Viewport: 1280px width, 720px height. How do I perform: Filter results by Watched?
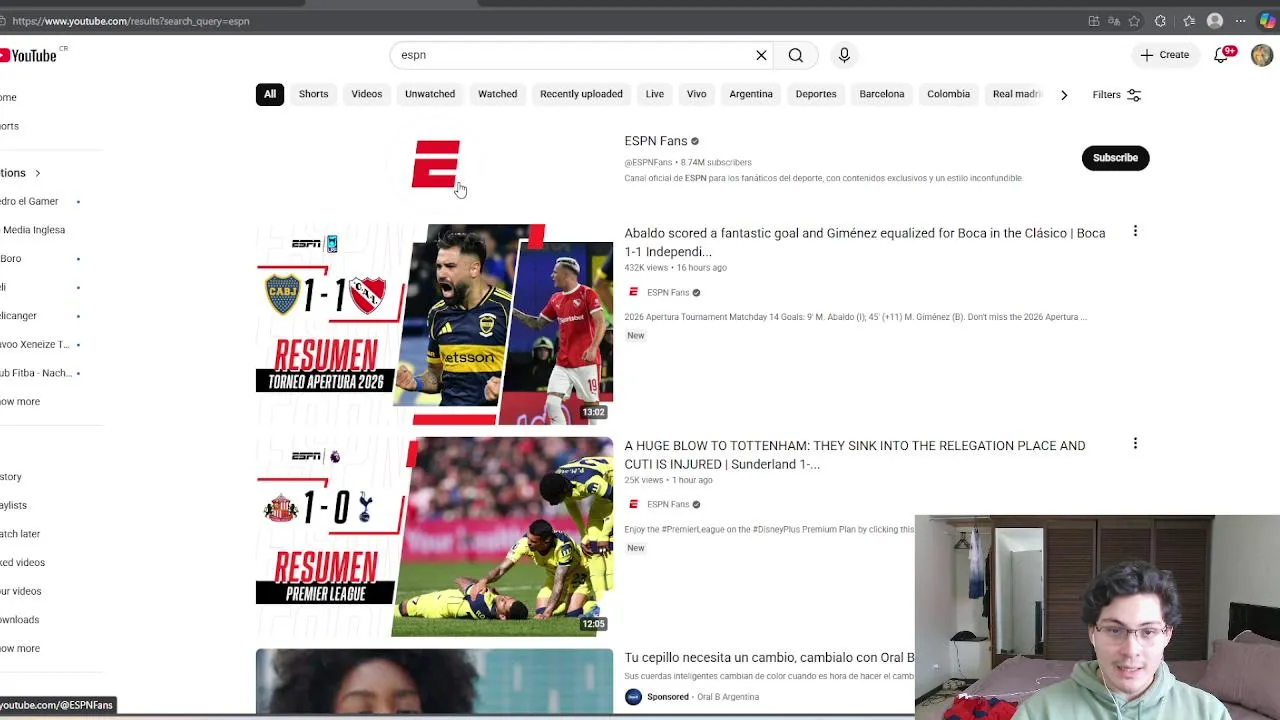[497, 94]
